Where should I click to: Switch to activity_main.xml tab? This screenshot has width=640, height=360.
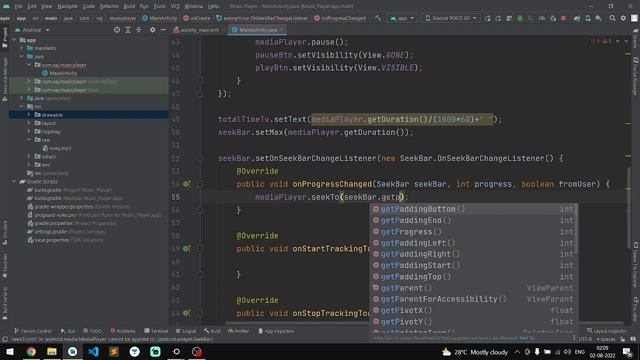point(199,30)
